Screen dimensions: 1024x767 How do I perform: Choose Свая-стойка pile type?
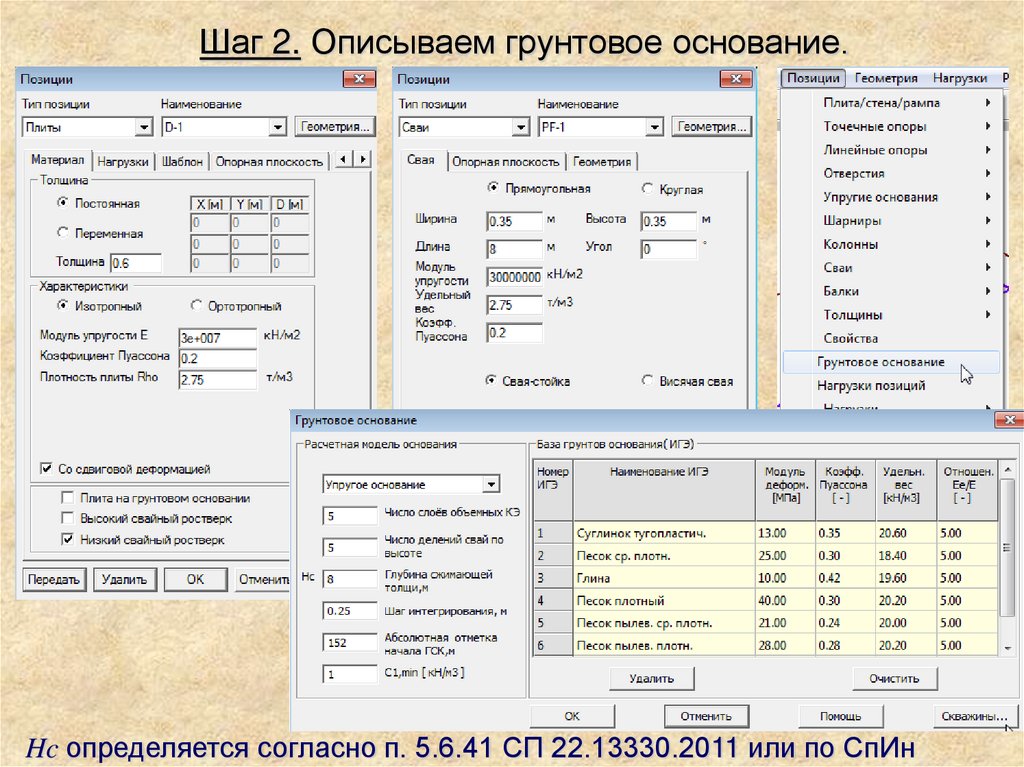[x=490, y=380]
